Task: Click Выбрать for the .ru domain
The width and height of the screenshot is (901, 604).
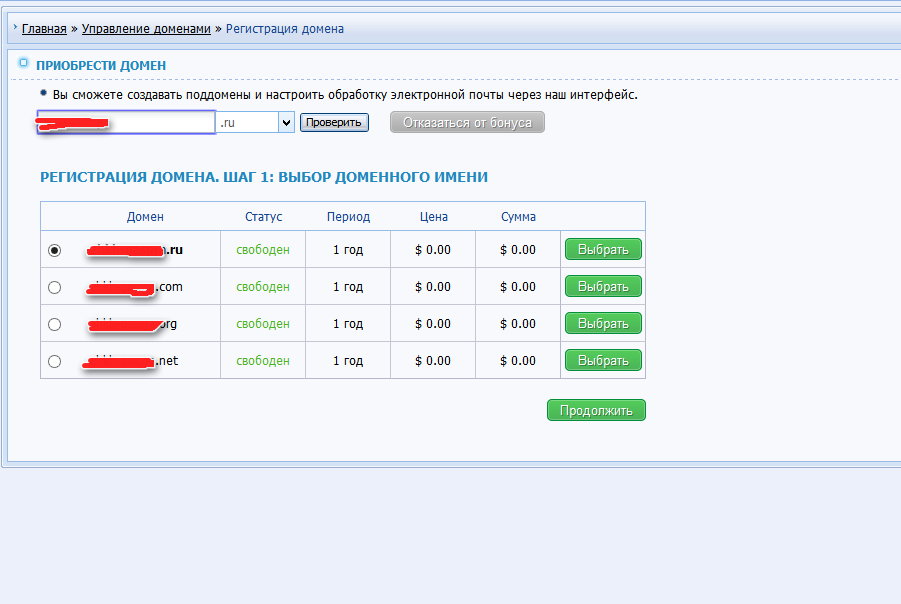Action: point(603,249)
